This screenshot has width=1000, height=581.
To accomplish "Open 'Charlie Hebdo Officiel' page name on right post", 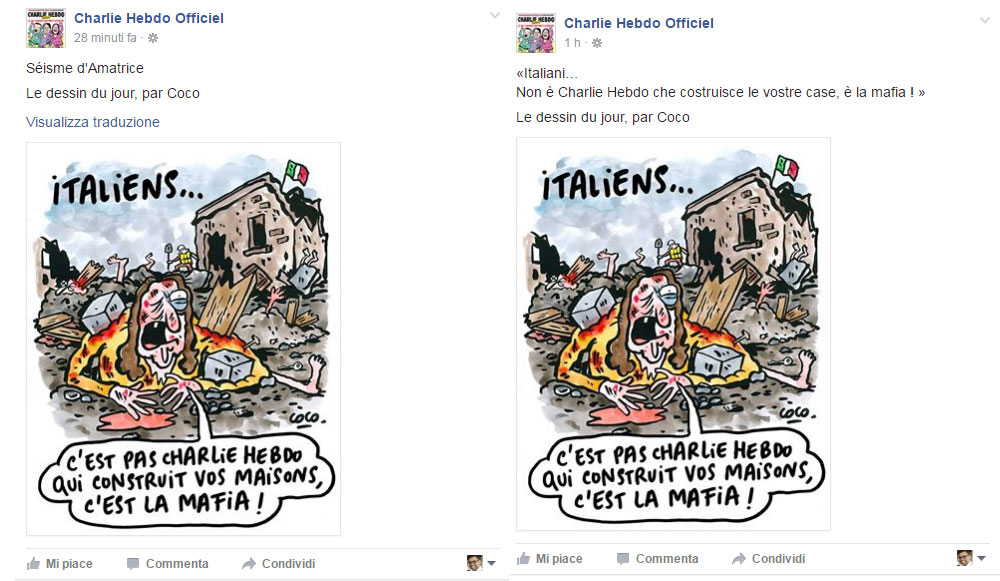I will click(638, 24).
